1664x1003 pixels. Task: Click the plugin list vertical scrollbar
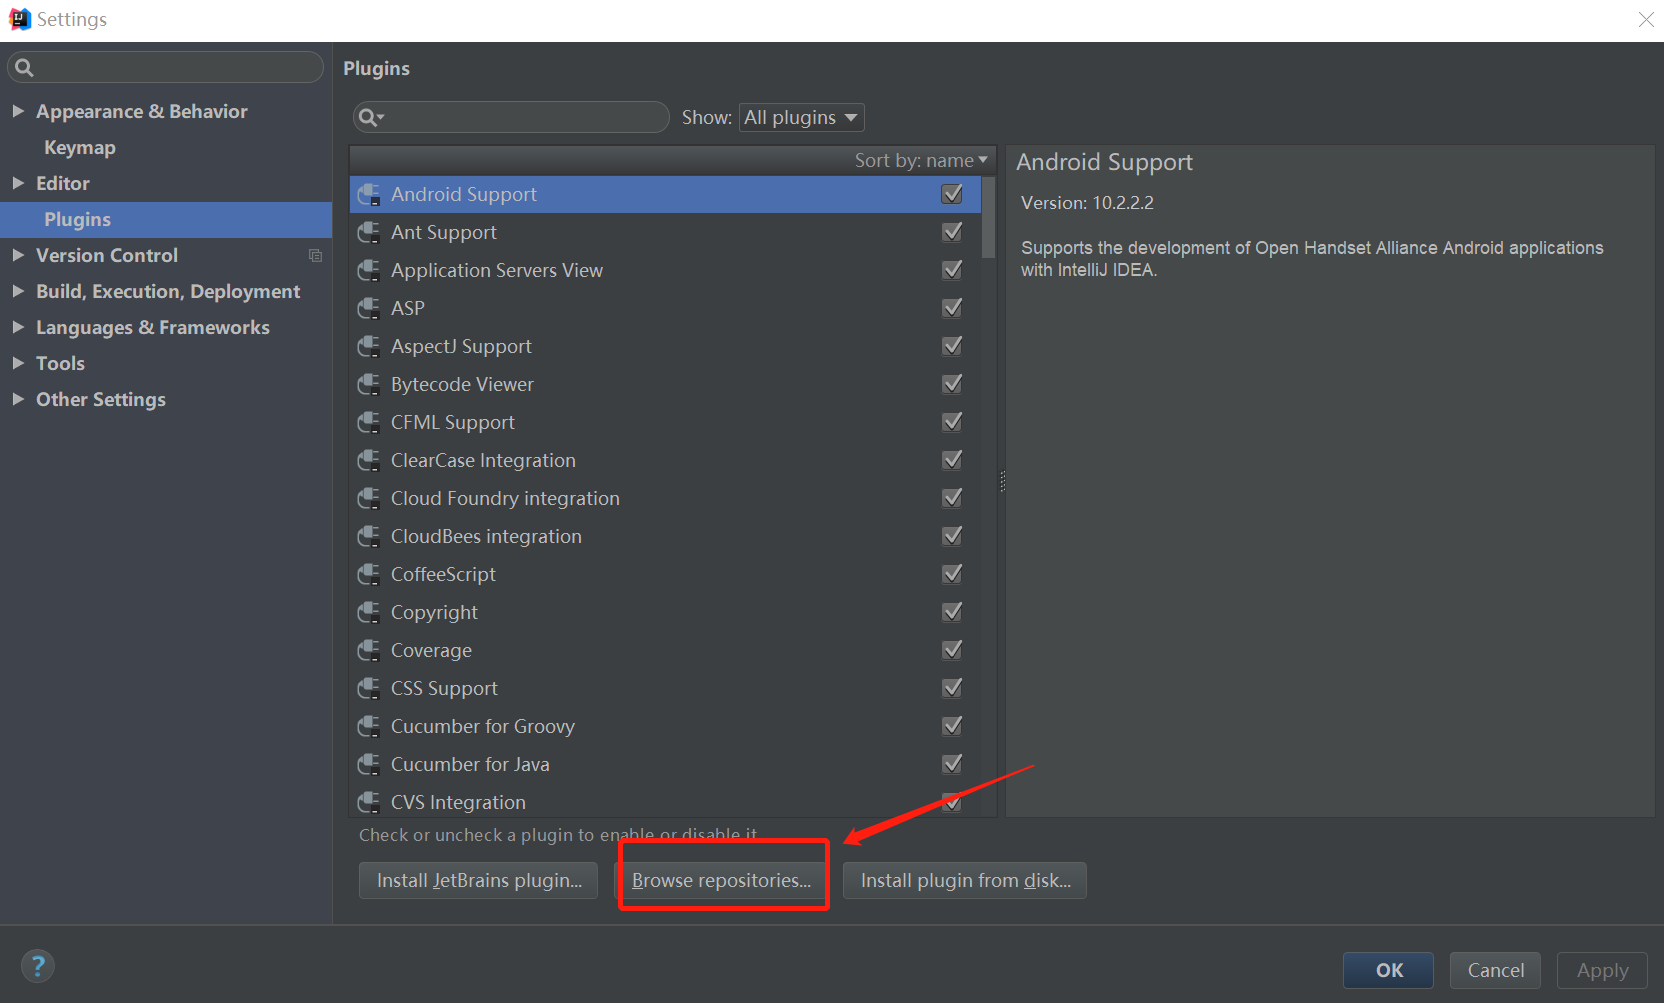point(989,218)
